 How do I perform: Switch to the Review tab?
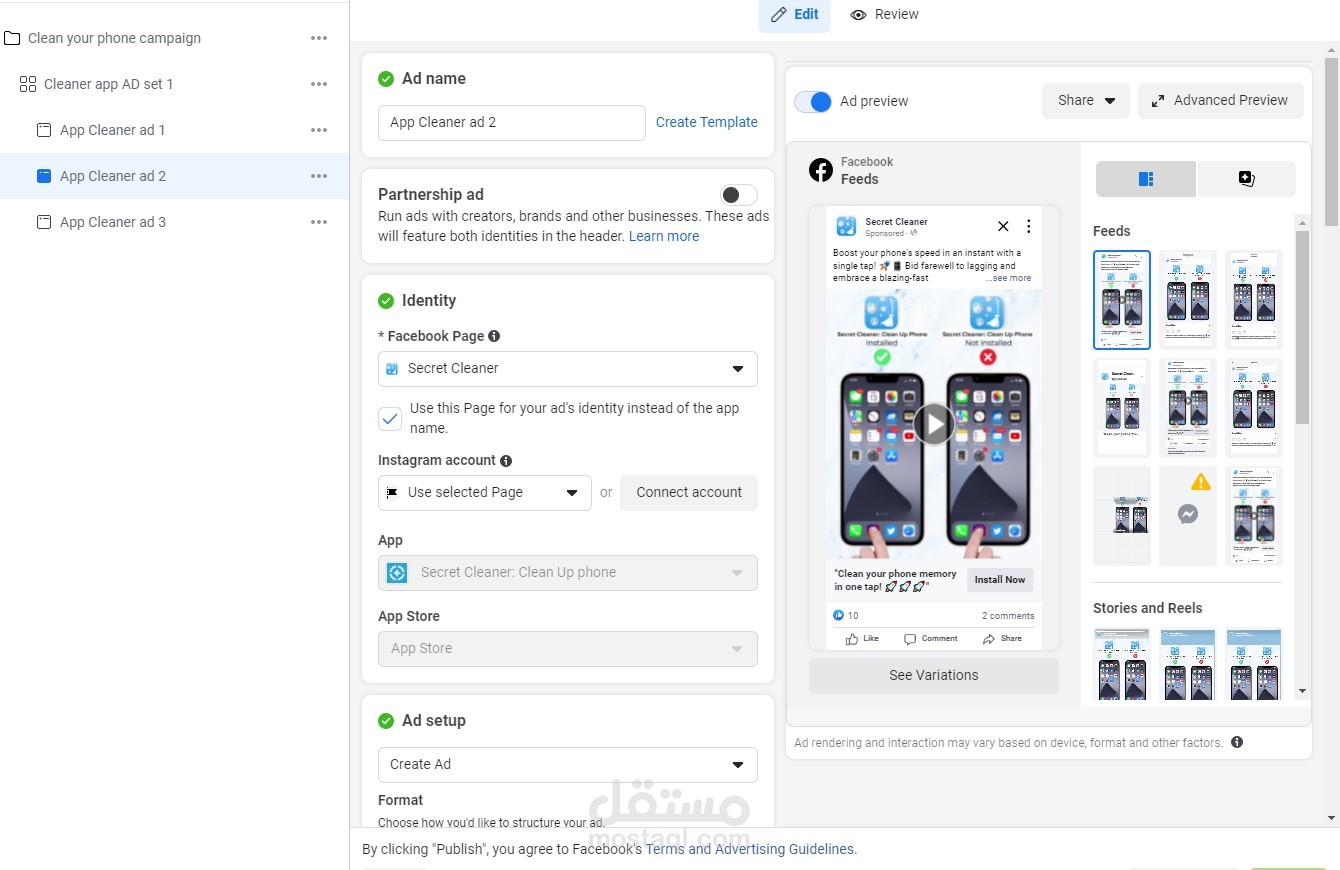(884, 15)
